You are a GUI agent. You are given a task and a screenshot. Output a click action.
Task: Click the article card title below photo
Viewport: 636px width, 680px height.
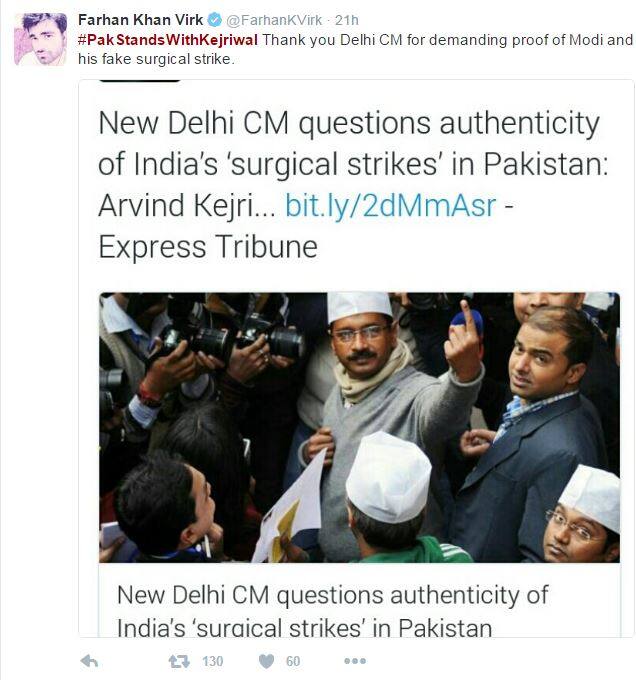333,611
